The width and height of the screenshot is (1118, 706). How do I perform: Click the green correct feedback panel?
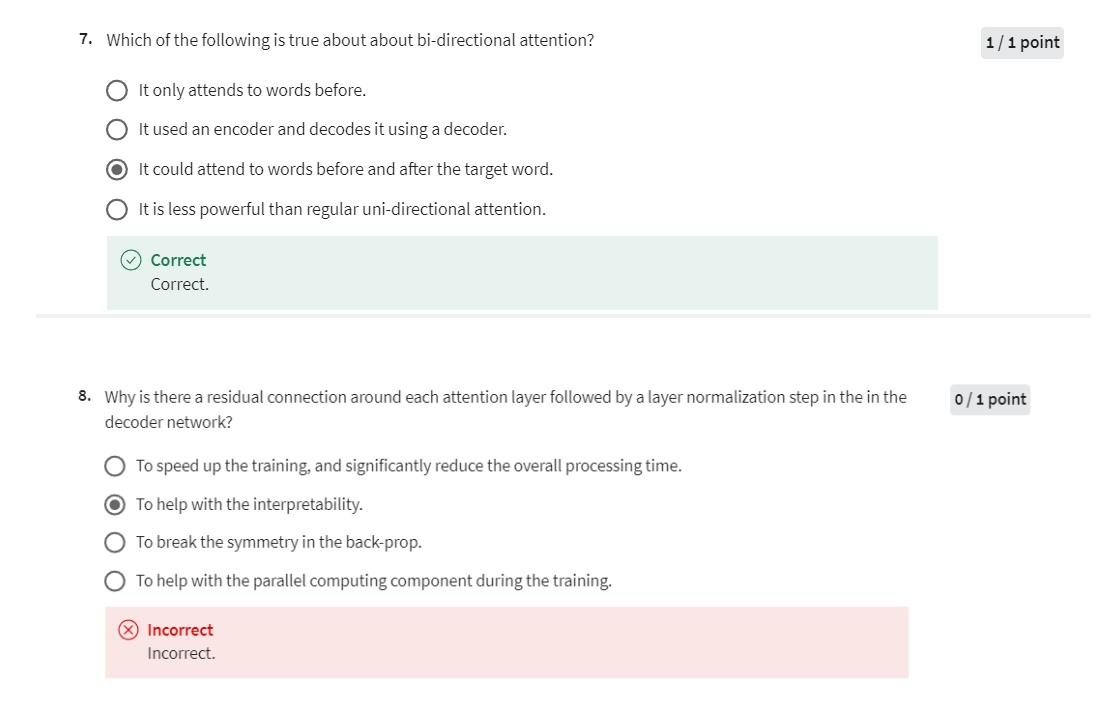tap(523, 273)
